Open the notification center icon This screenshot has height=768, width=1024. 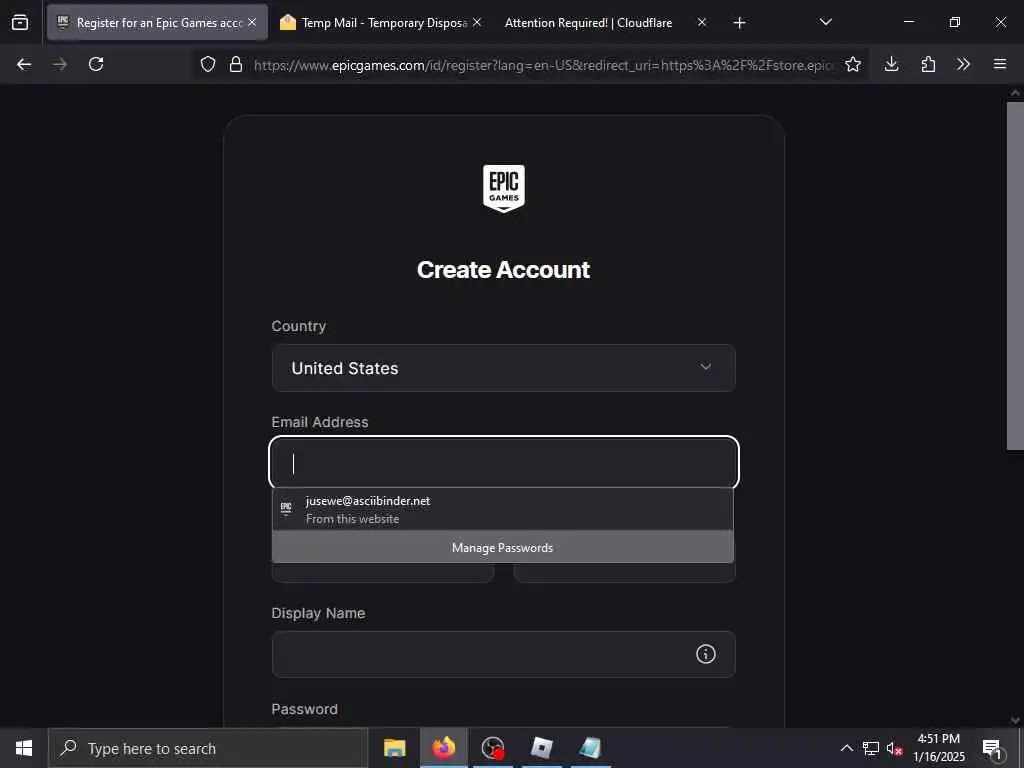(993, 748)
